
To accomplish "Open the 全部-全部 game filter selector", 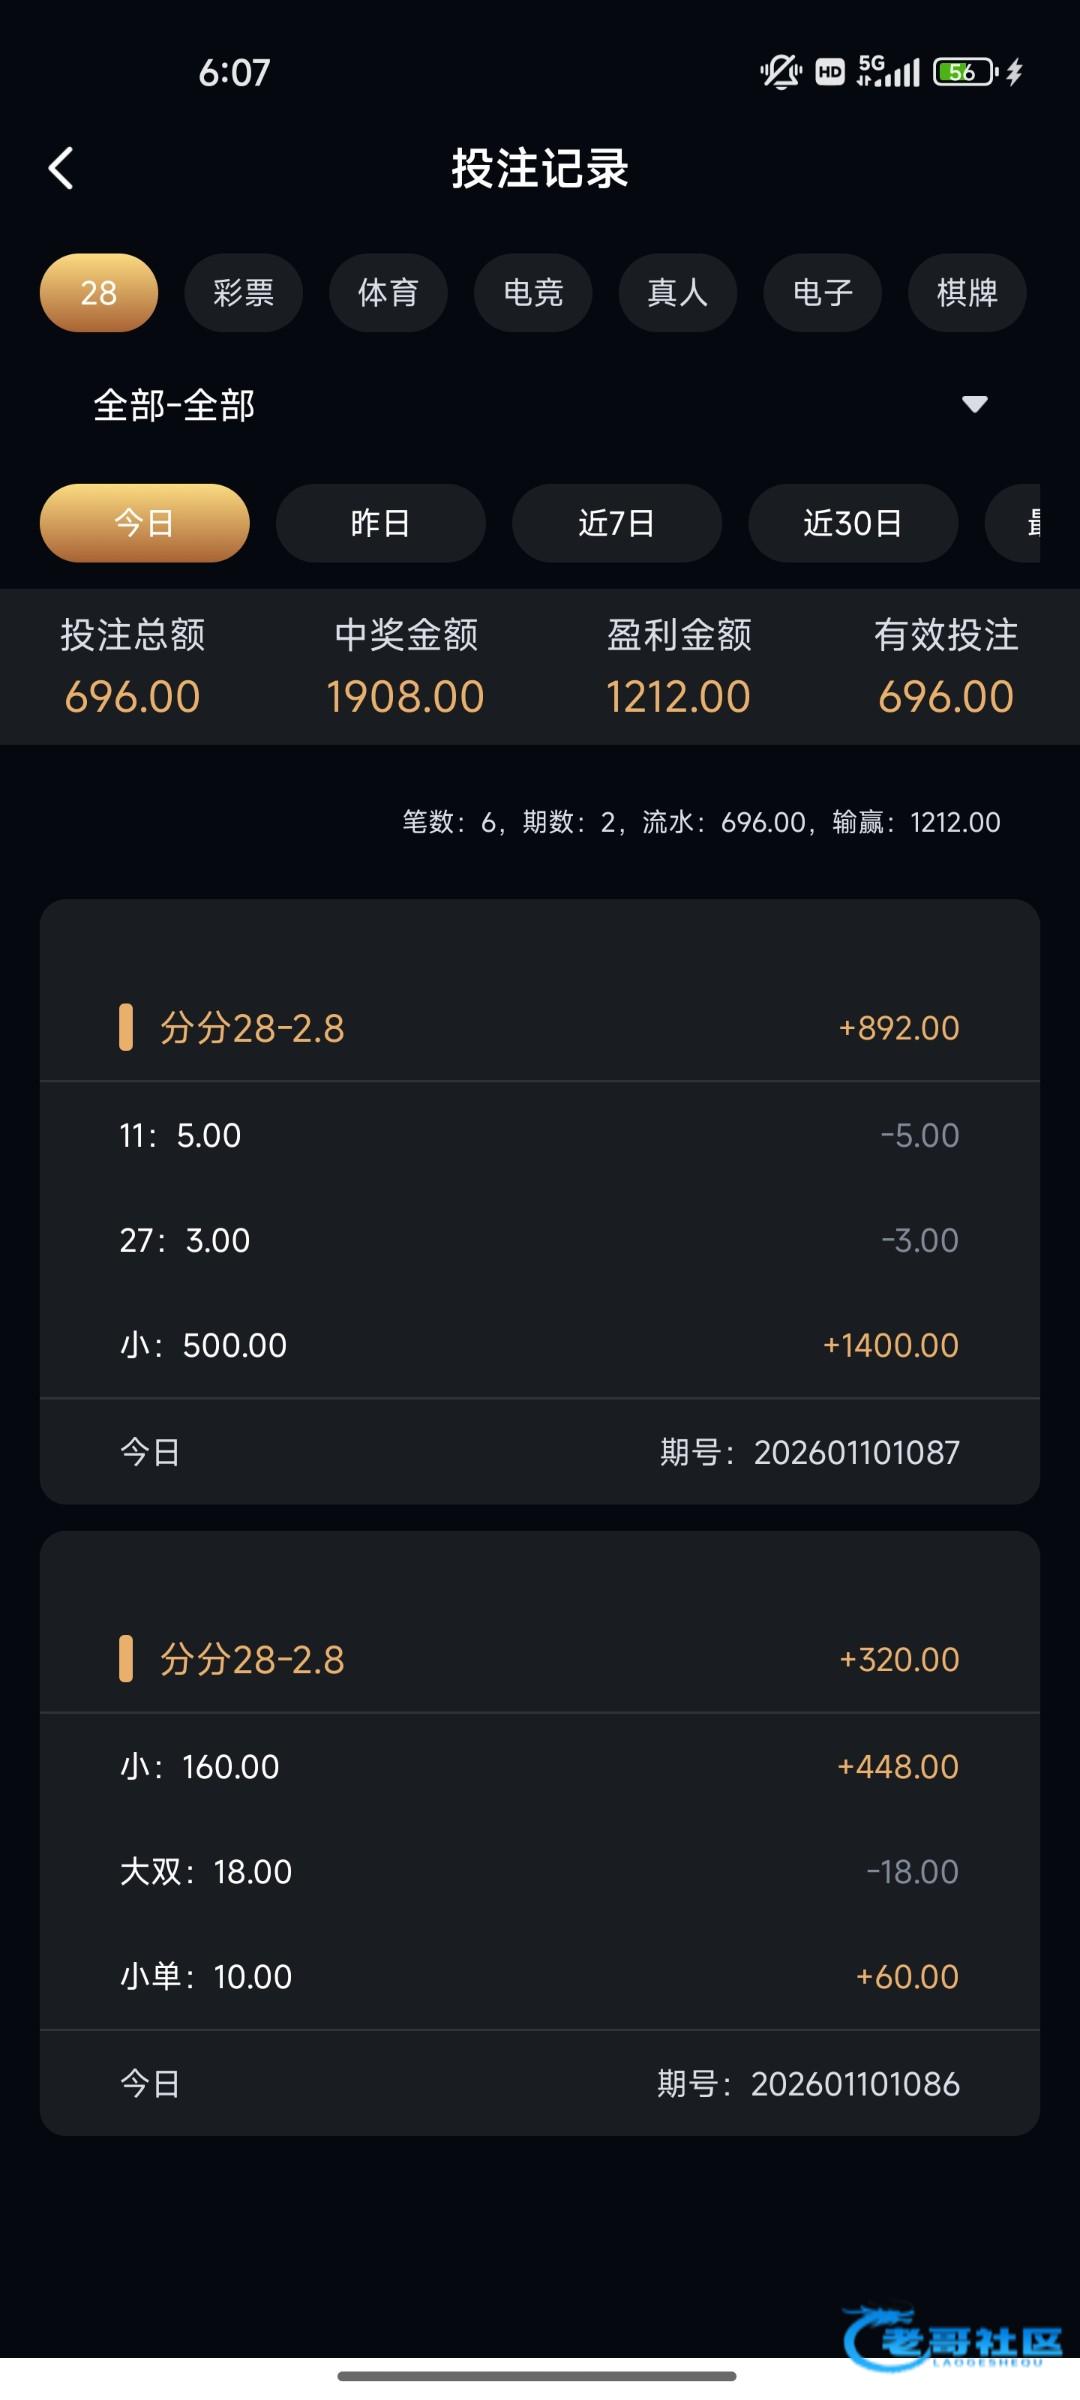I will coord(174,405).
